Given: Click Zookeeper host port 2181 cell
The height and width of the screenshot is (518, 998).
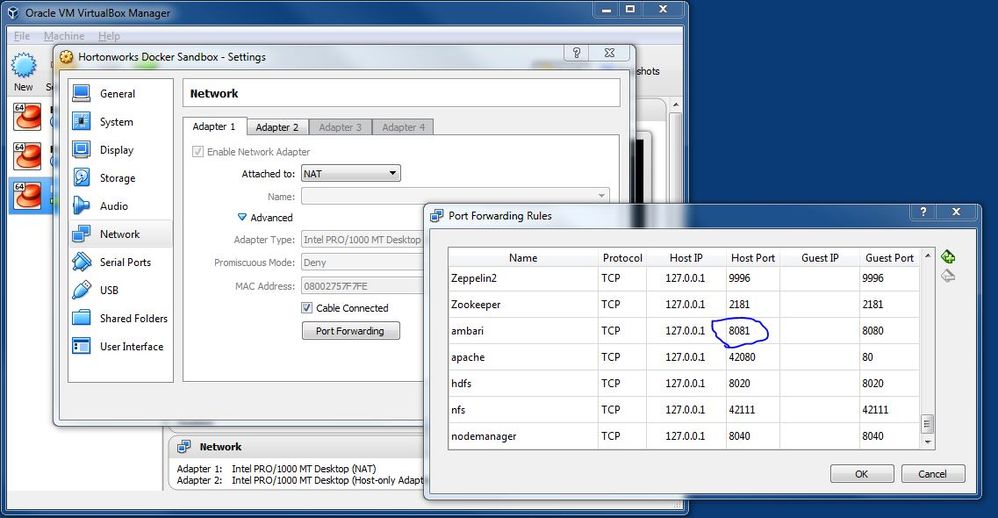Looking at the screenshot, I should (x=753, y=304).
